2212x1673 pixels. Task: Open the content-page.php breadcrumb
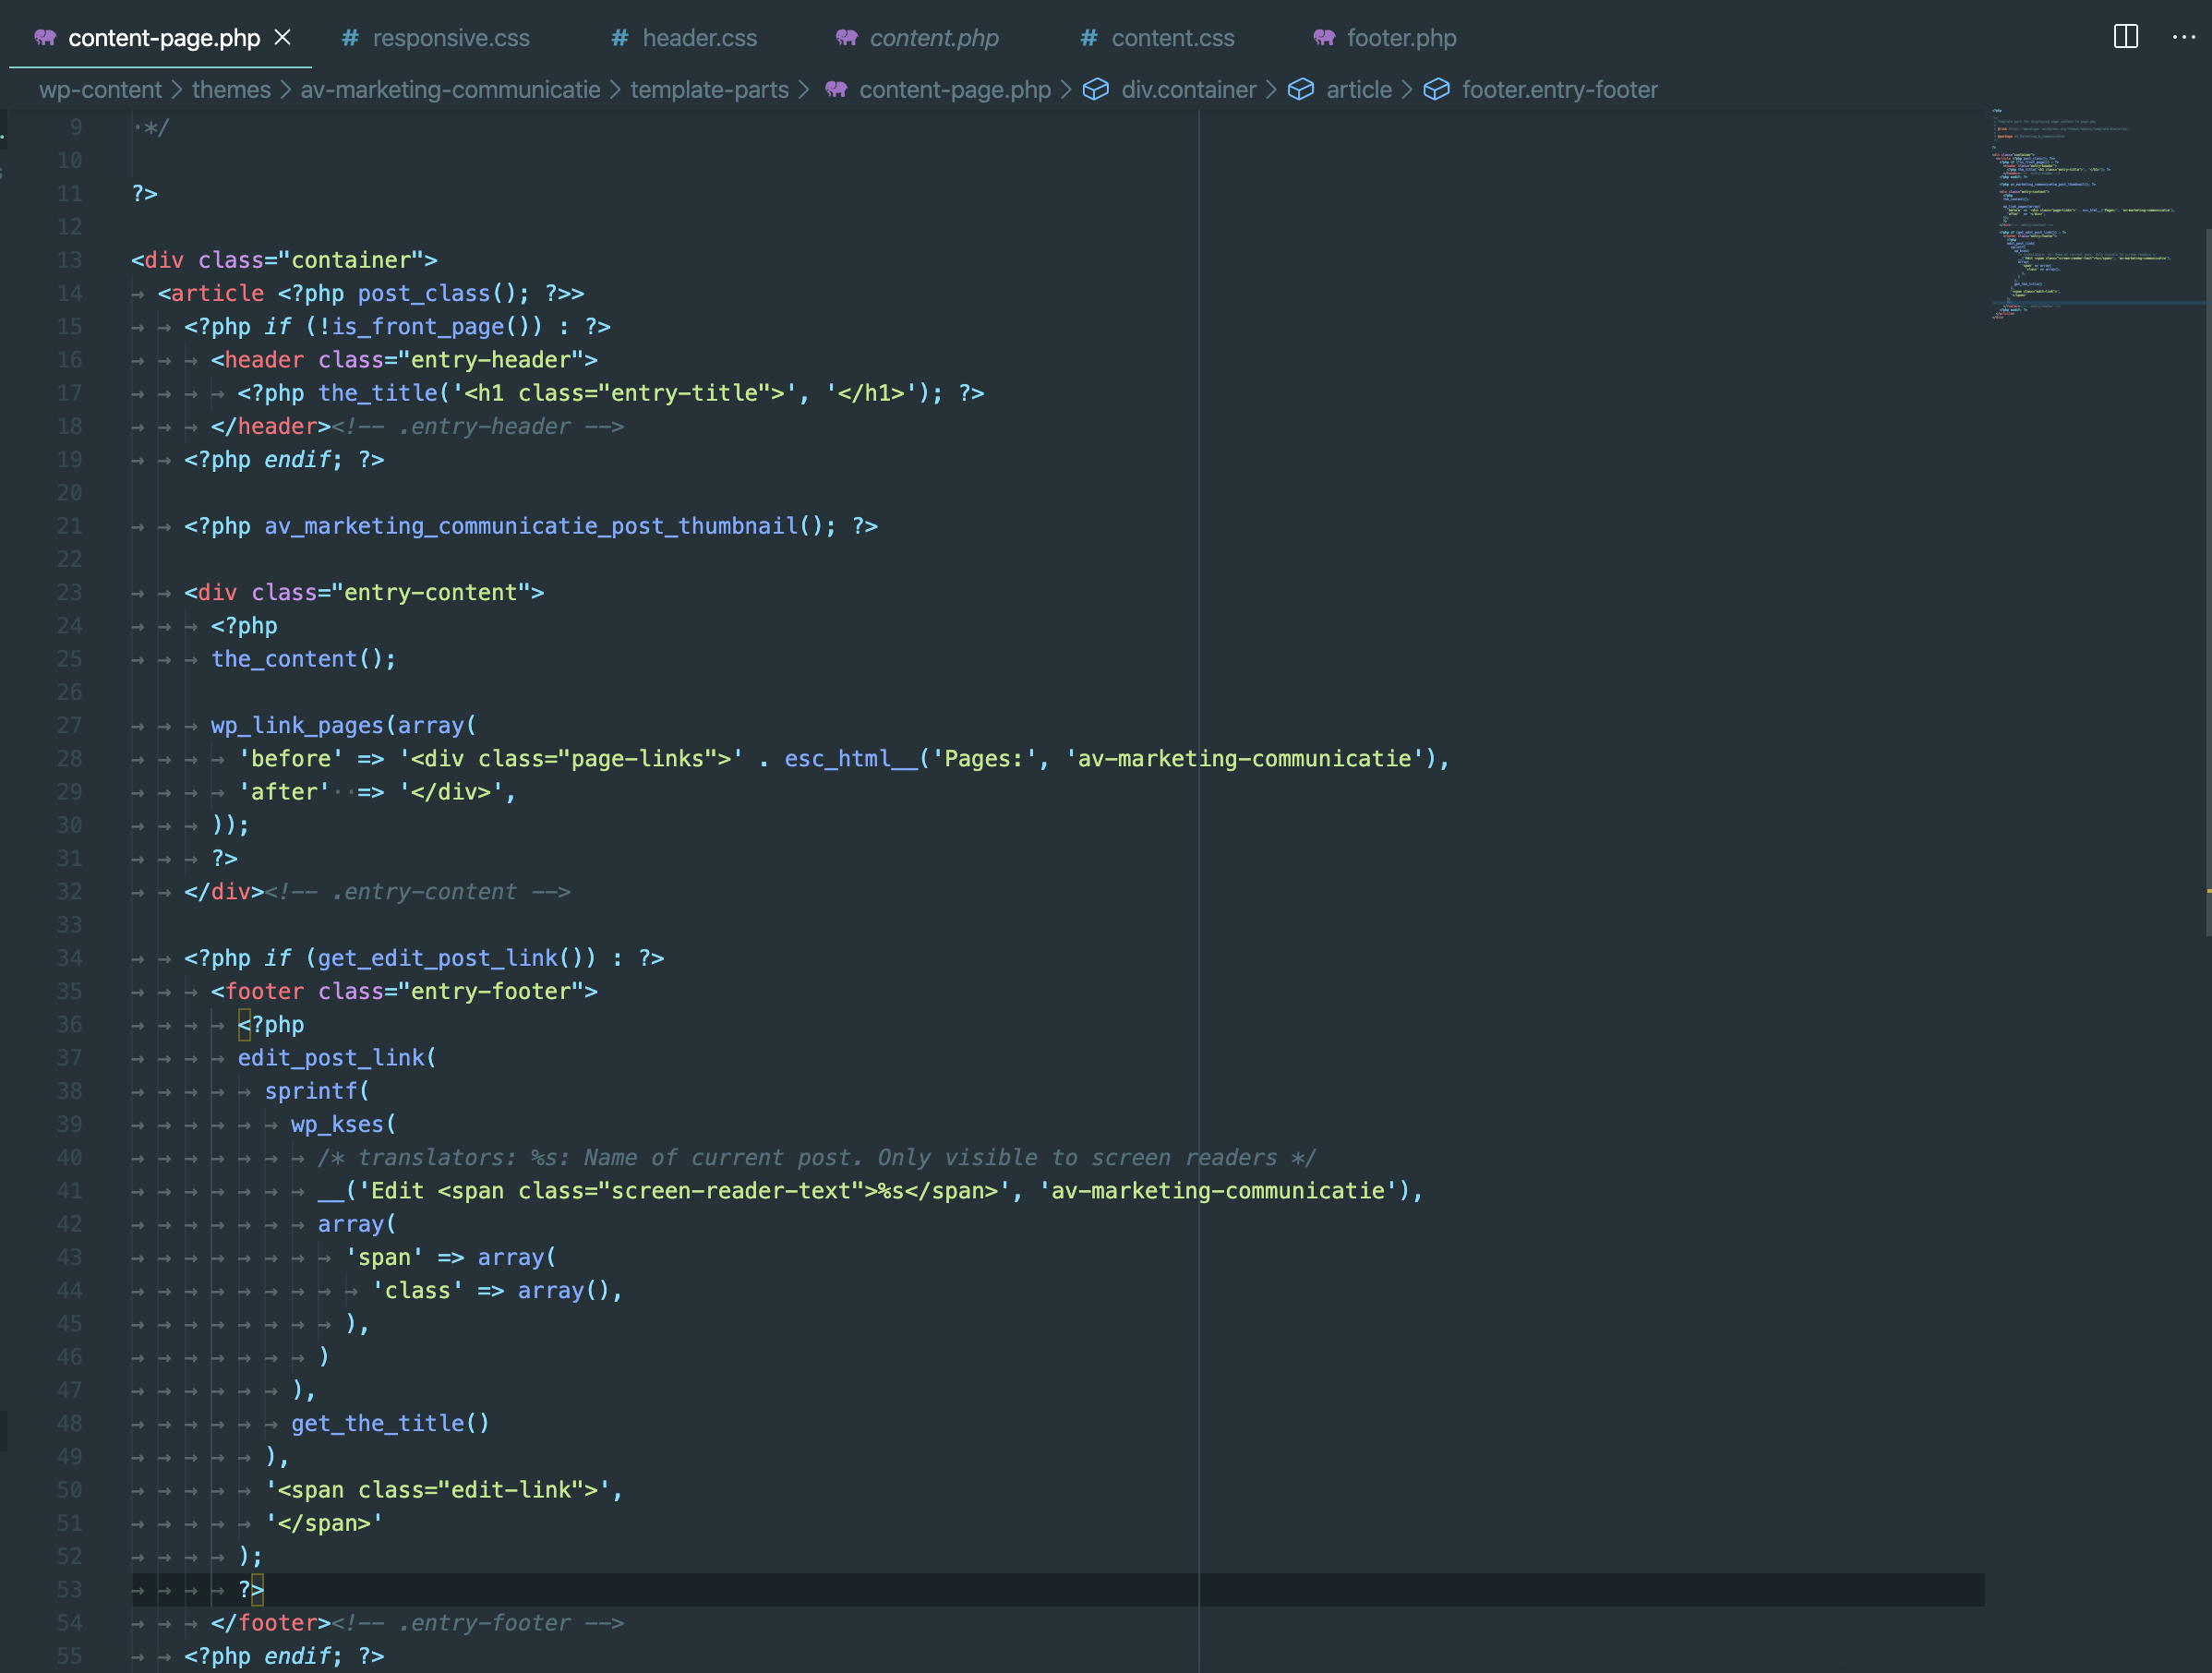tap(955, 90)
